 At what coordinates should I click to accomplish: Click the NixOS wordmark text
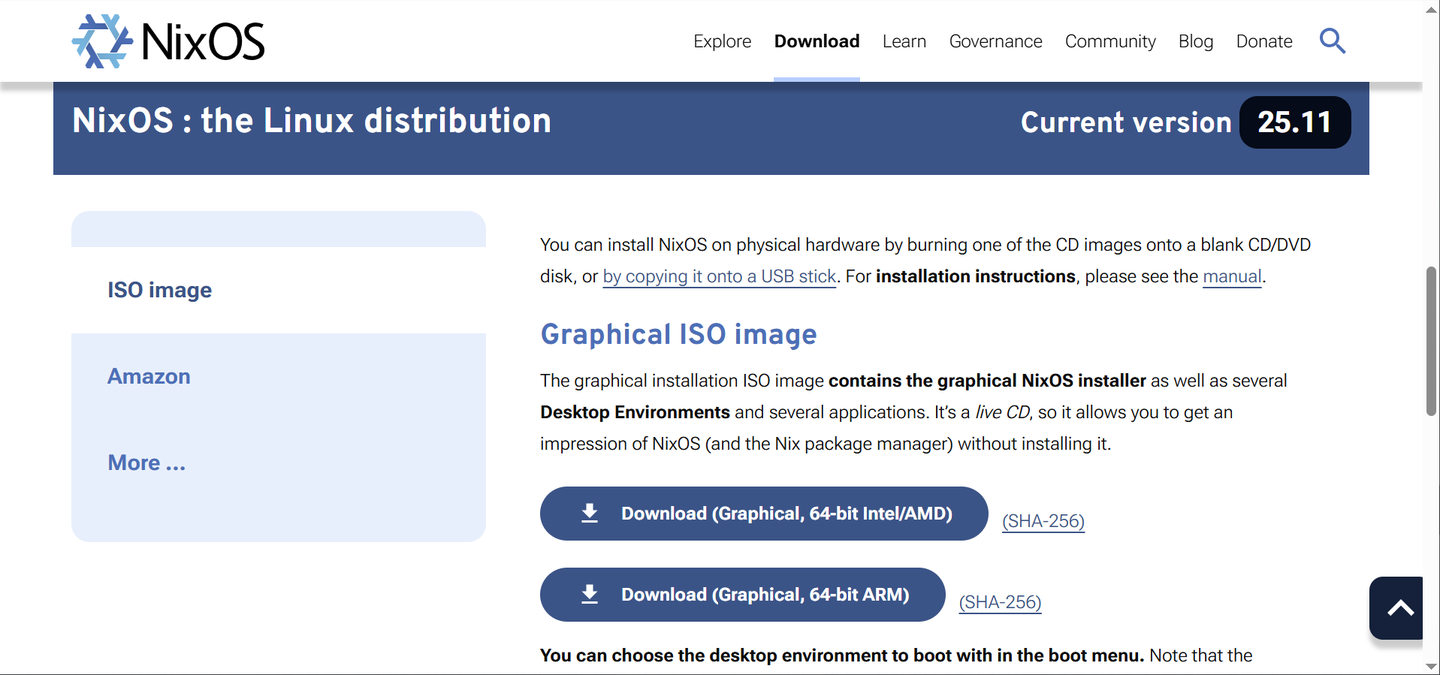click(203, 42)
